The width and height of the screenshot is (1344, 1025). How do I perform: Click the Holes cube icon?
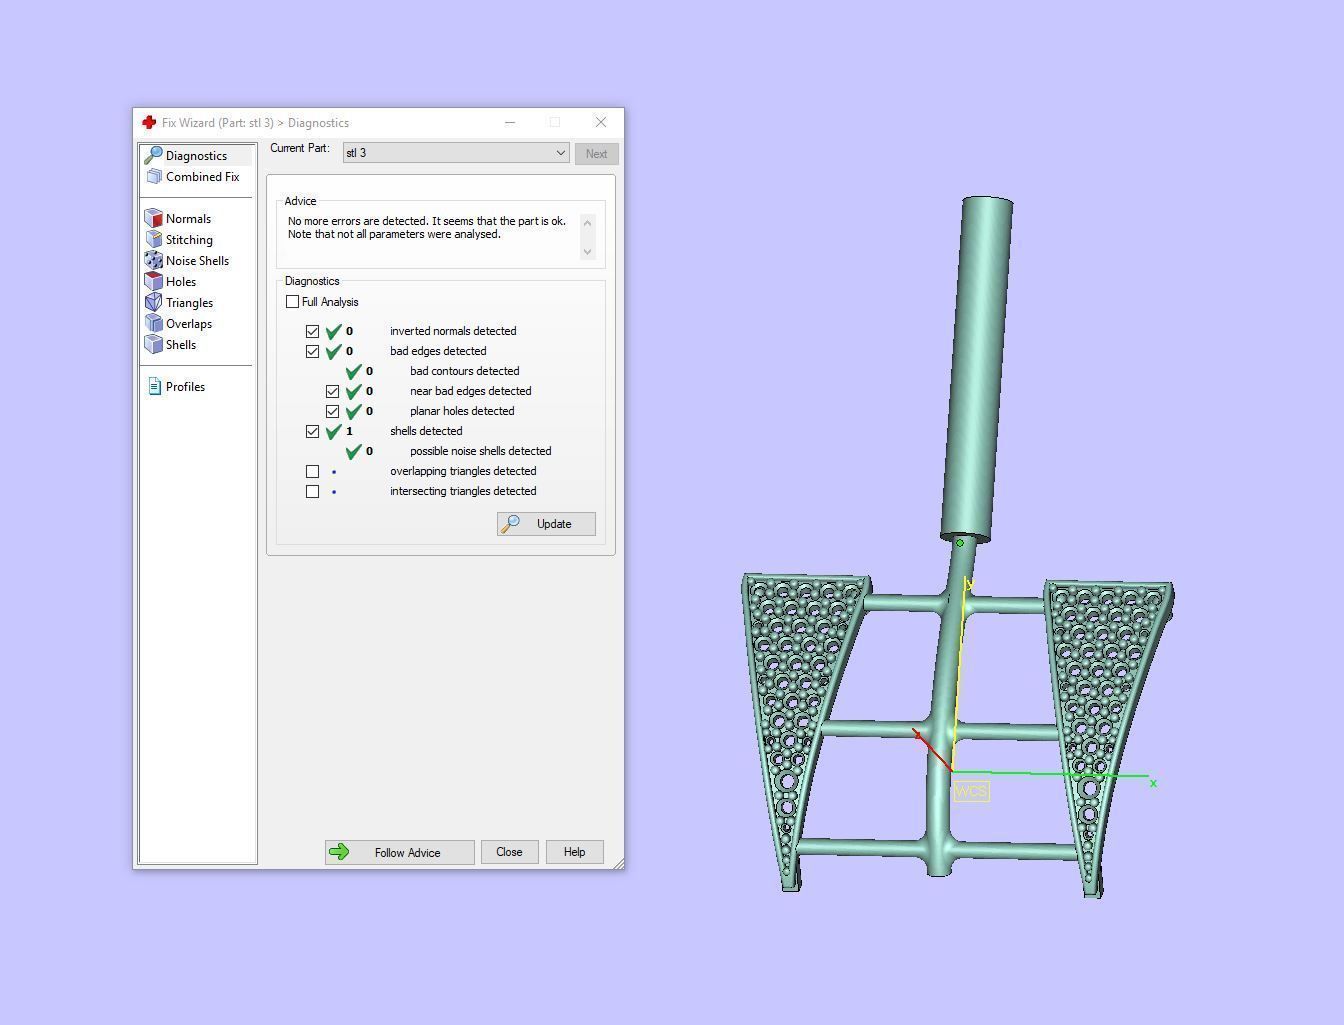154,281
